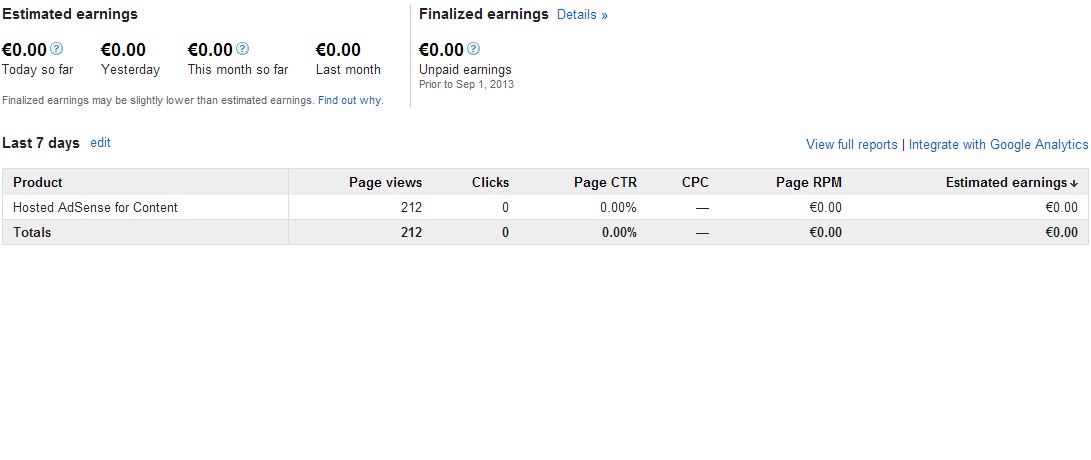Sort by the Page RPM column header
This screenshot has width=1091, height=460.
click(808, 182)
